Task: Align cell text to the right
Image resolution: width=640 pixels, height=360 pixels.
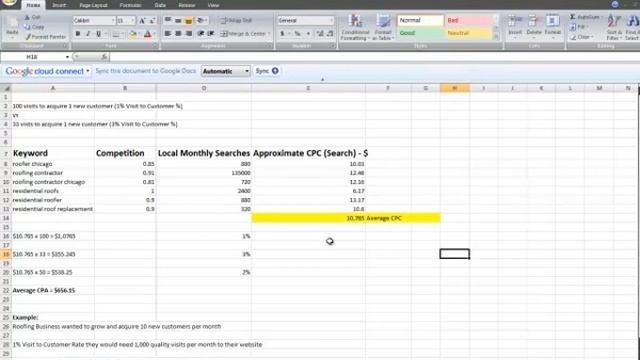Action: pos(188,34)
